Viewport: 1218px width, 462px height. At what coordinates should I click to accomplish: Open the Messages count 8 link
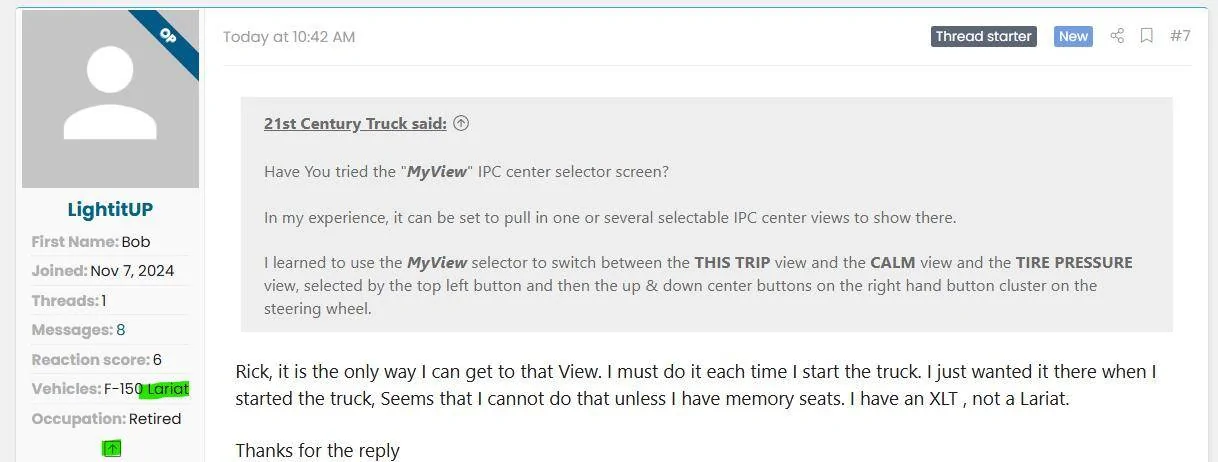(x=121, y=330)
